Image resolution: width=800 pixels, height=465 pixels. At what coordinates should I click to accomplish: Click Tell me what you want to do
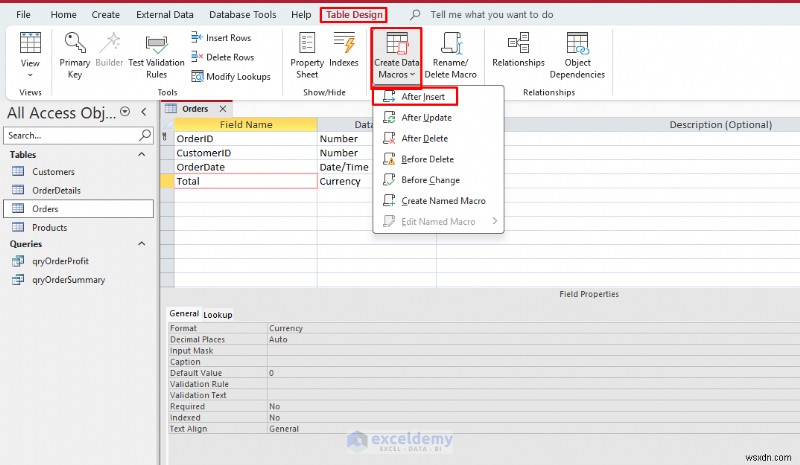(492, 14)
